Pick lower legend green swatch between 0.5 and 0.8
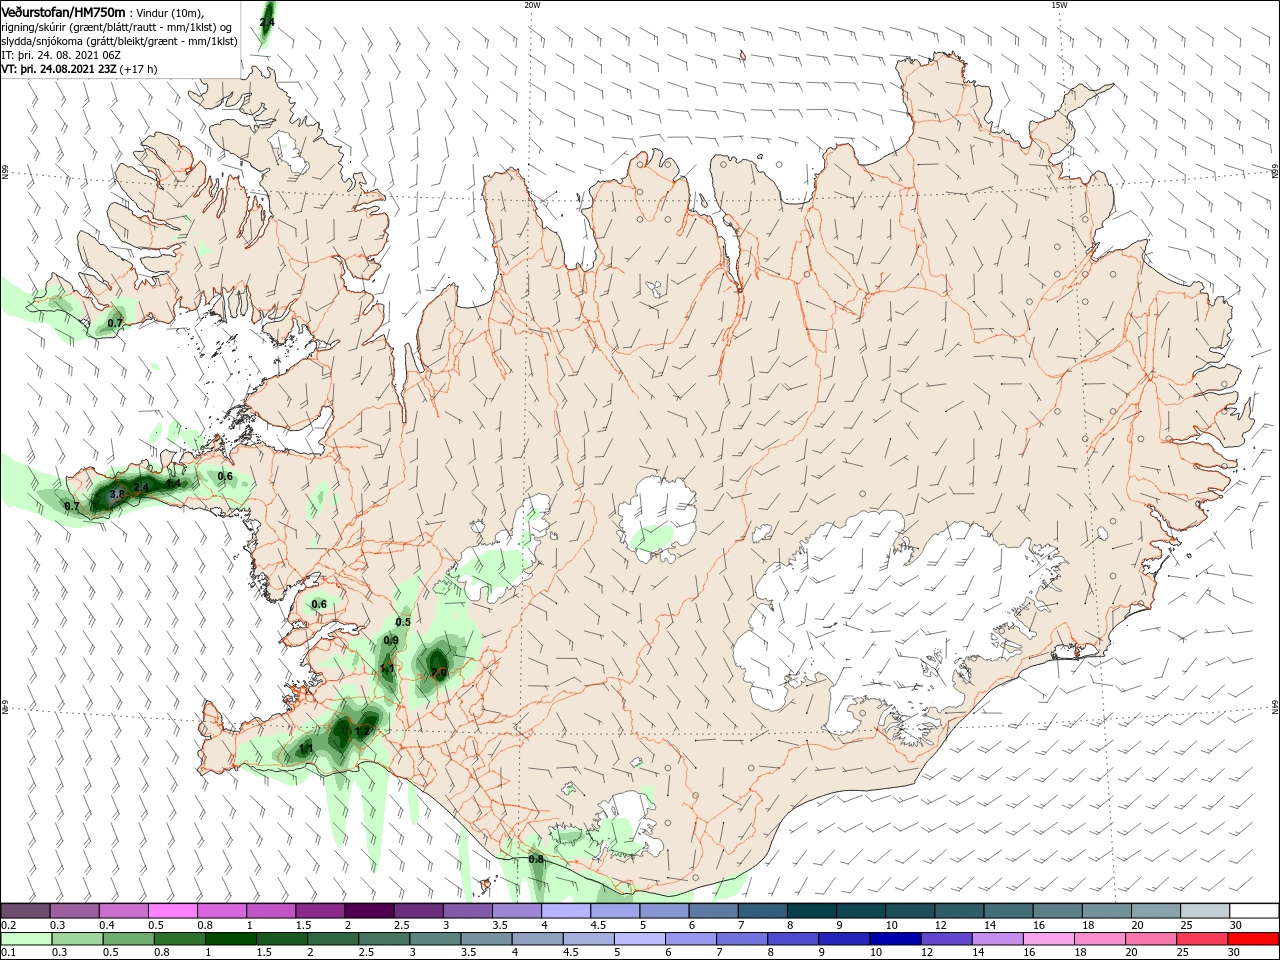 128,939
